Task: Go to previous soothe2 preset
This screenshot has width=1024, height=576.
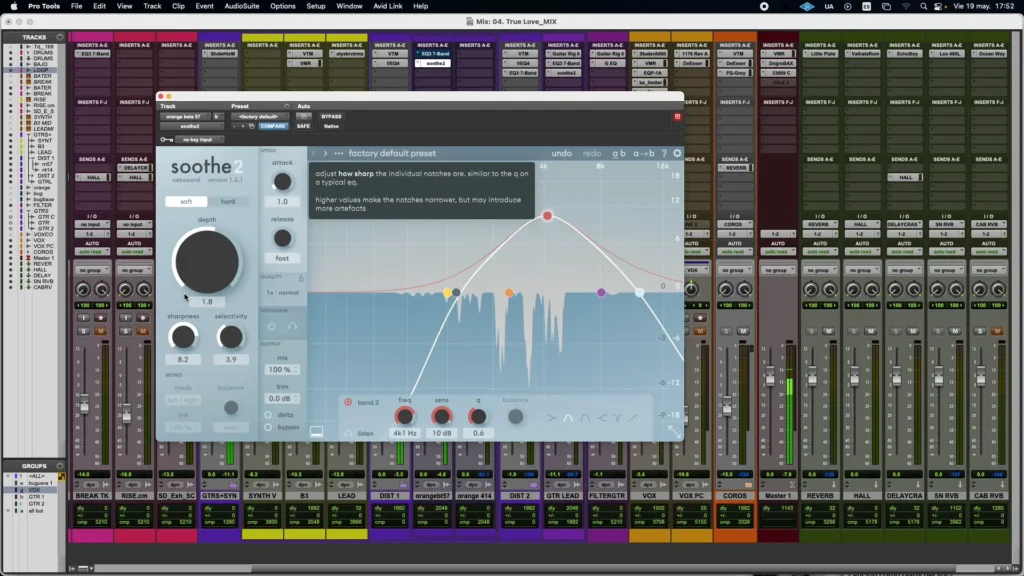Action: click(x=313, y=153)
